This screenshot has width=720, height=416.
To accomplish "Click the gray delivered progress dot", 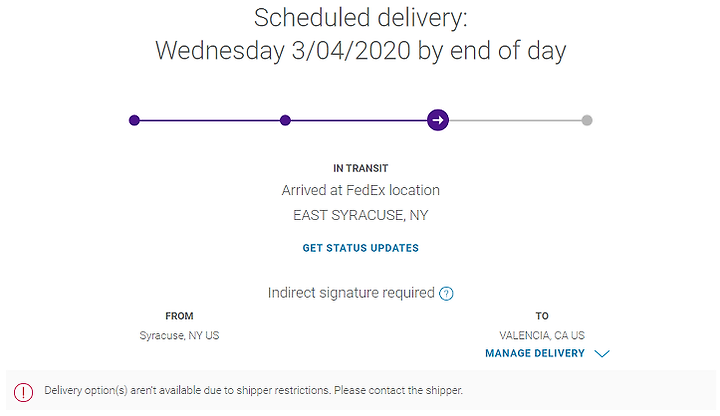I will coord(587,120).
